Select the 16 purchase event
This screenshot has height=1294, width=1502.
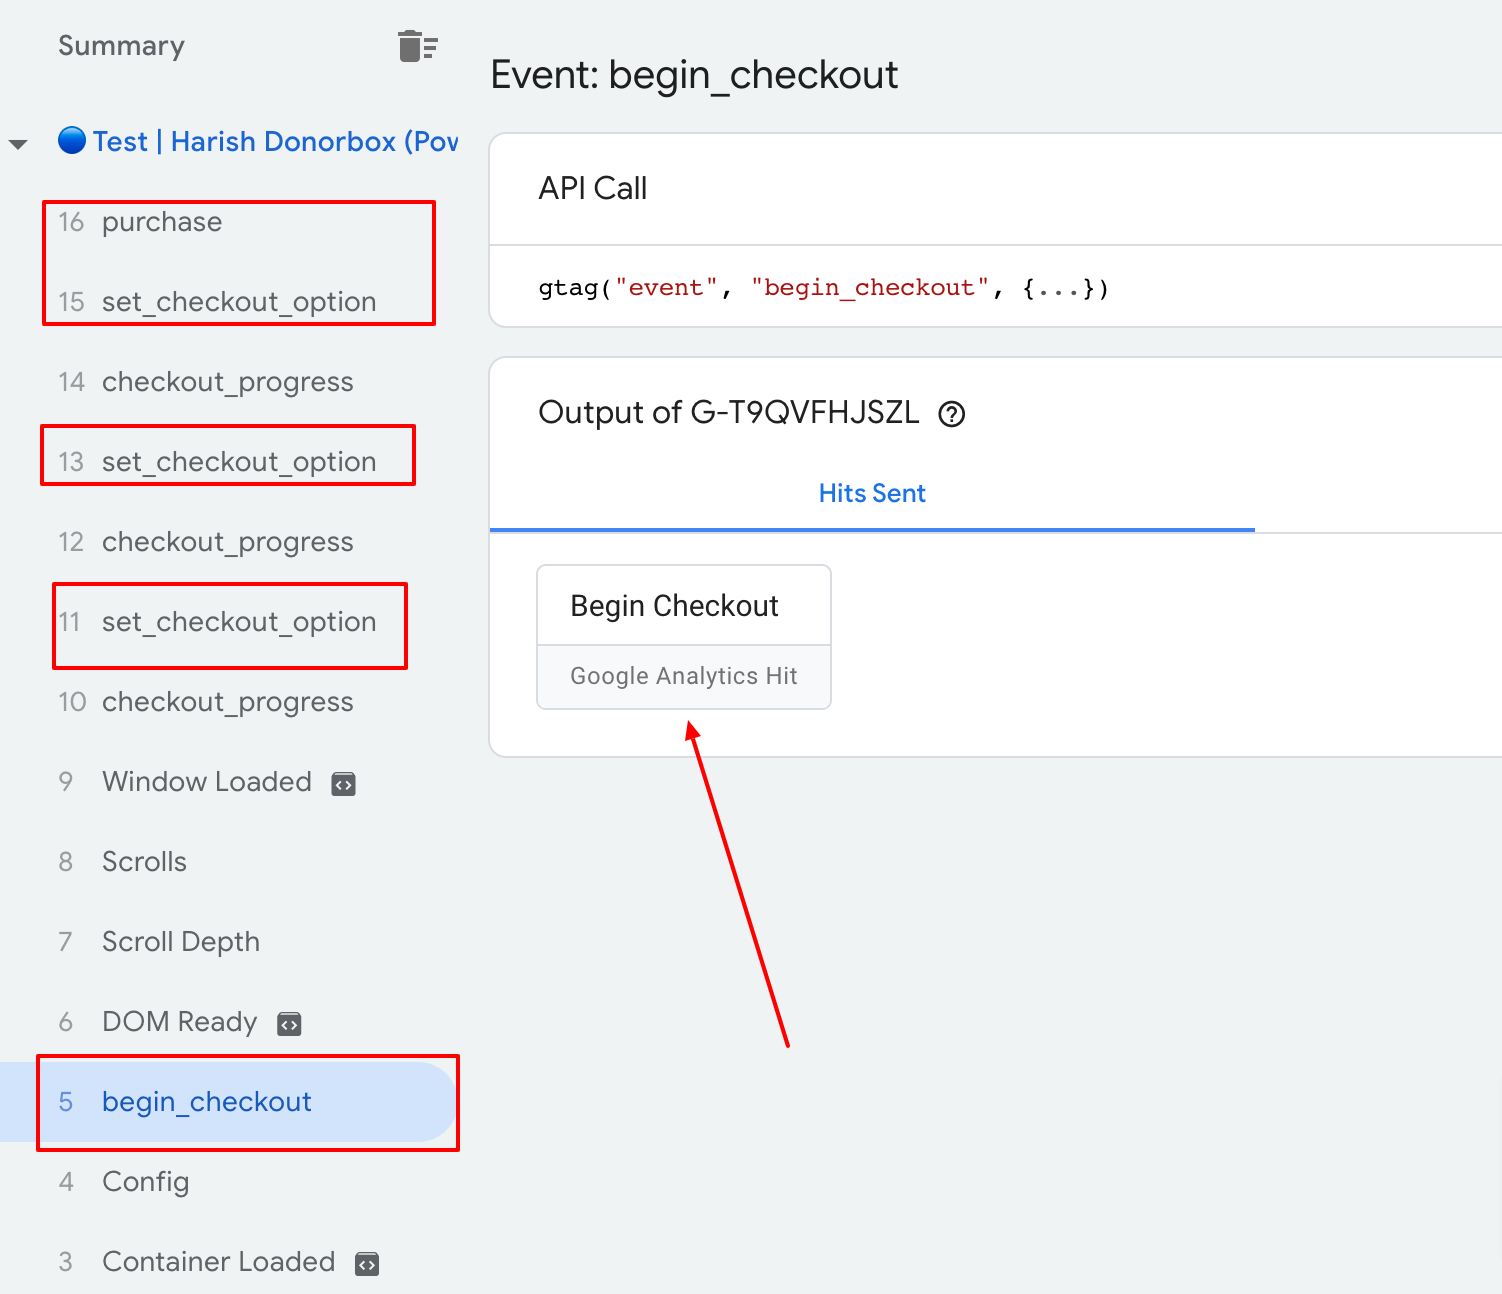pyautogui.click(x=161, y=222)
